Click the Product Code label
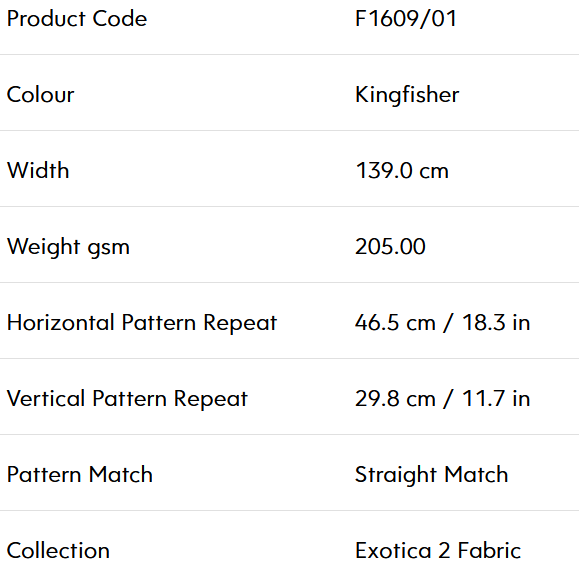The height and width of the screenshot is (588, 584). 77,19
